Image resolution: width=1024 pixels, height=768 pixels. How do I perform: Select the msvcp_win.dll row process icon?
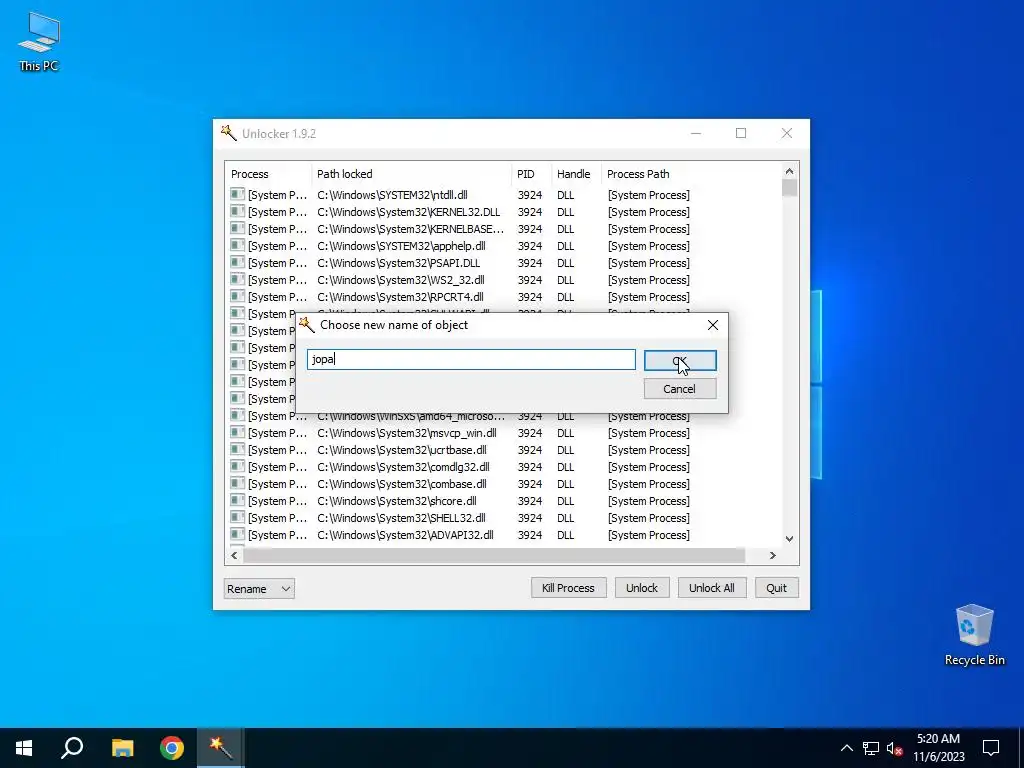237,432
